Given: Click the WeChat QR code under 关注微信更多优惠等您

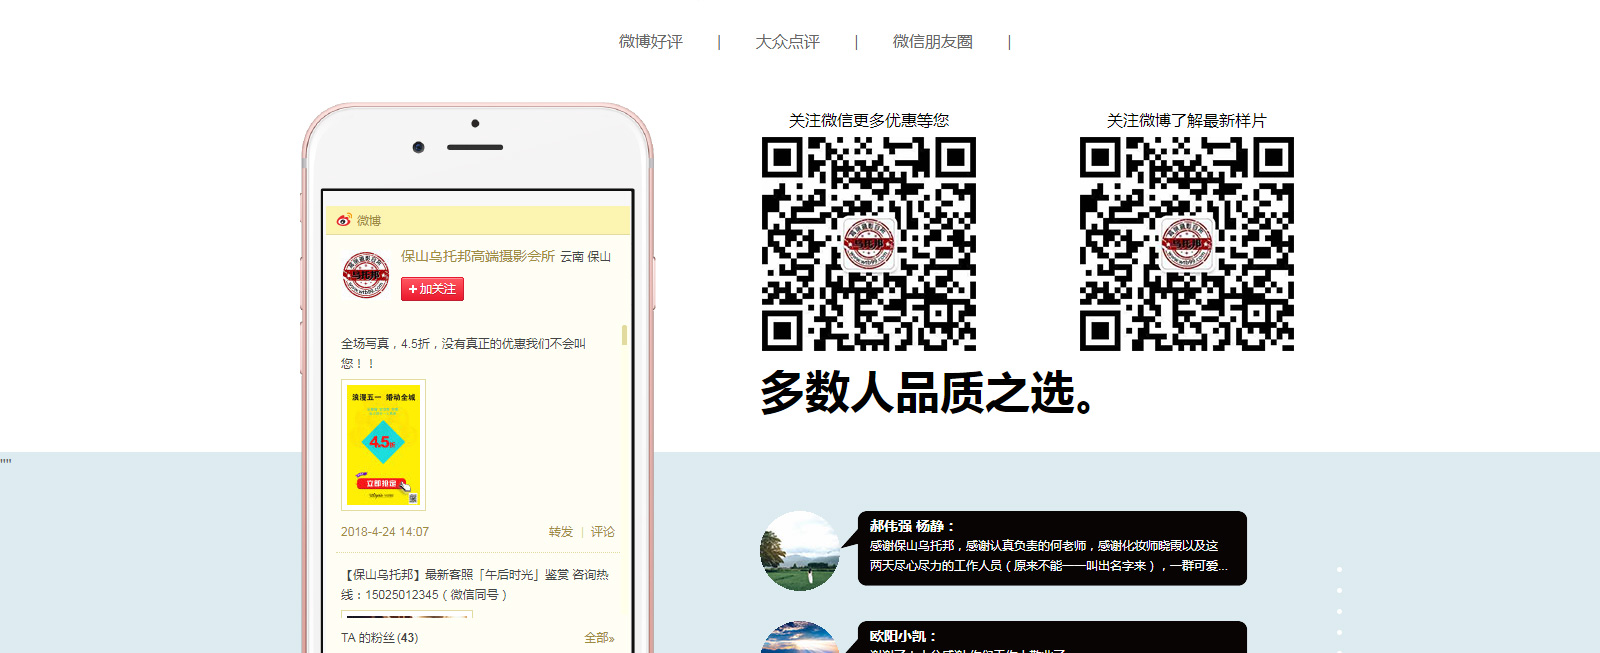Looking at the screenshot, I should [x=869, y=244].
